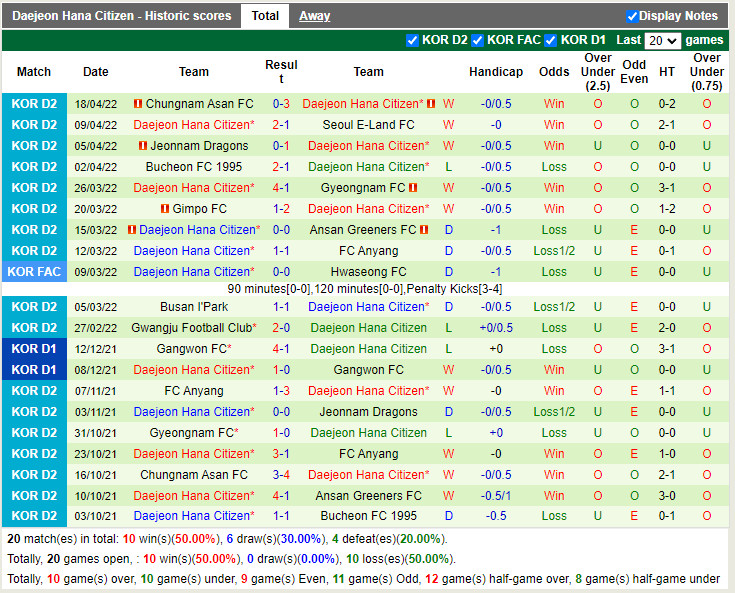Click the 0-3 result on 18/04/22
The image size is (735, 593).
pyautogui.click(x=281, y=104)
